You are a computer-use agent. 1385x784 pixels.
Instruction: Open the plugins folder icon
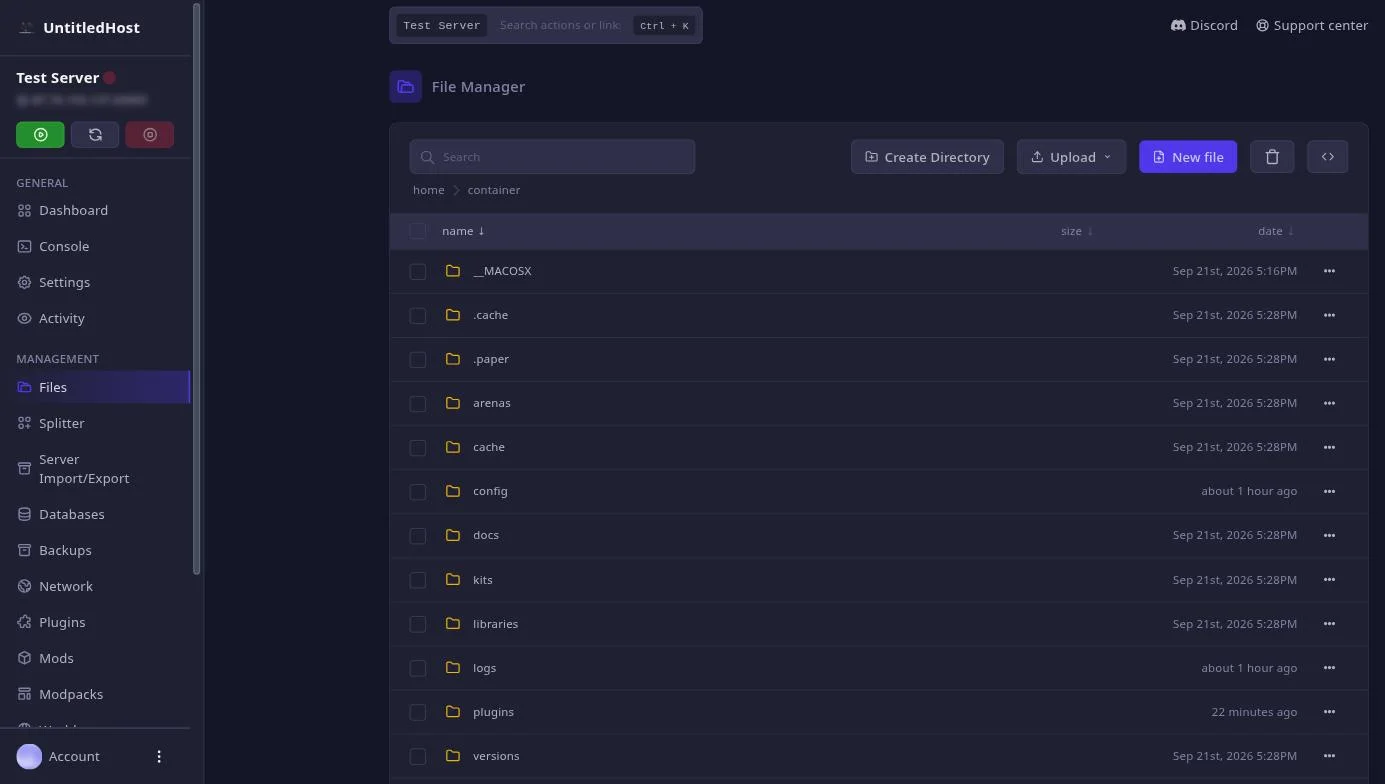453,712
